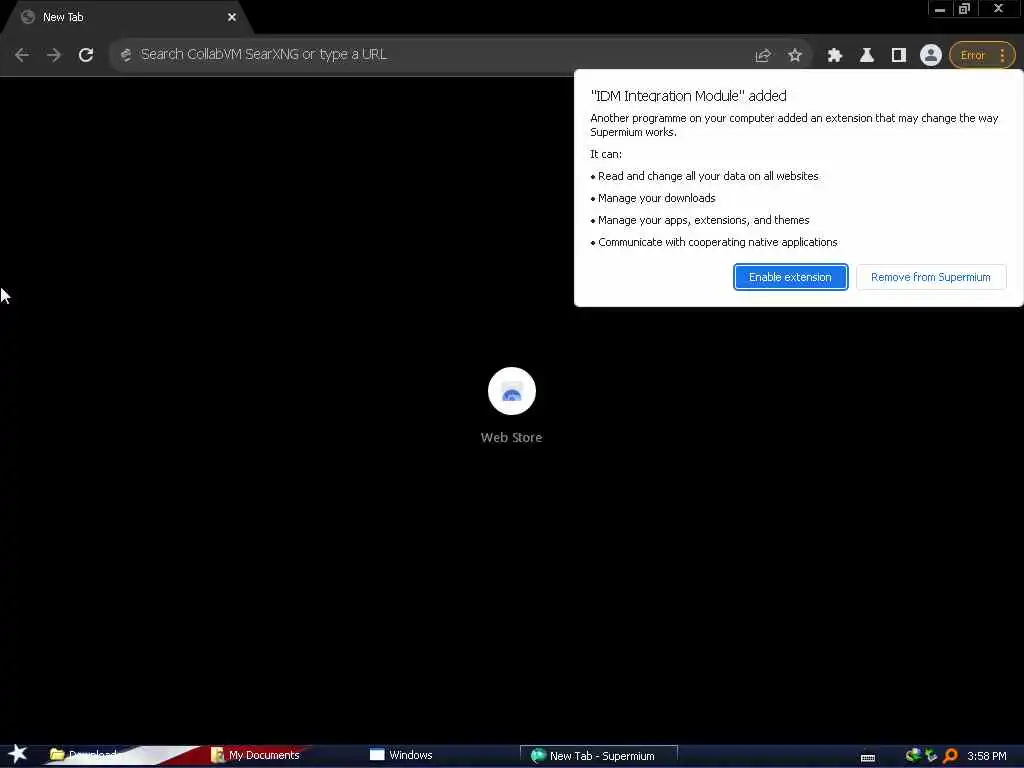Bookmark this tab with the star icon
1024x768 pixels.
click(795, 56)
